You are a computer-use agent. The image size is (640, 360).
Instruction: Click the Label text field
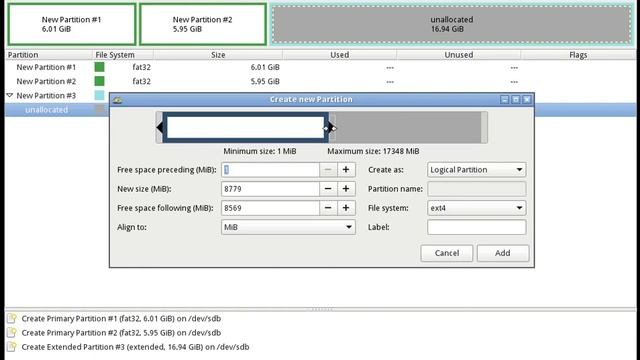tap(476, 227)
